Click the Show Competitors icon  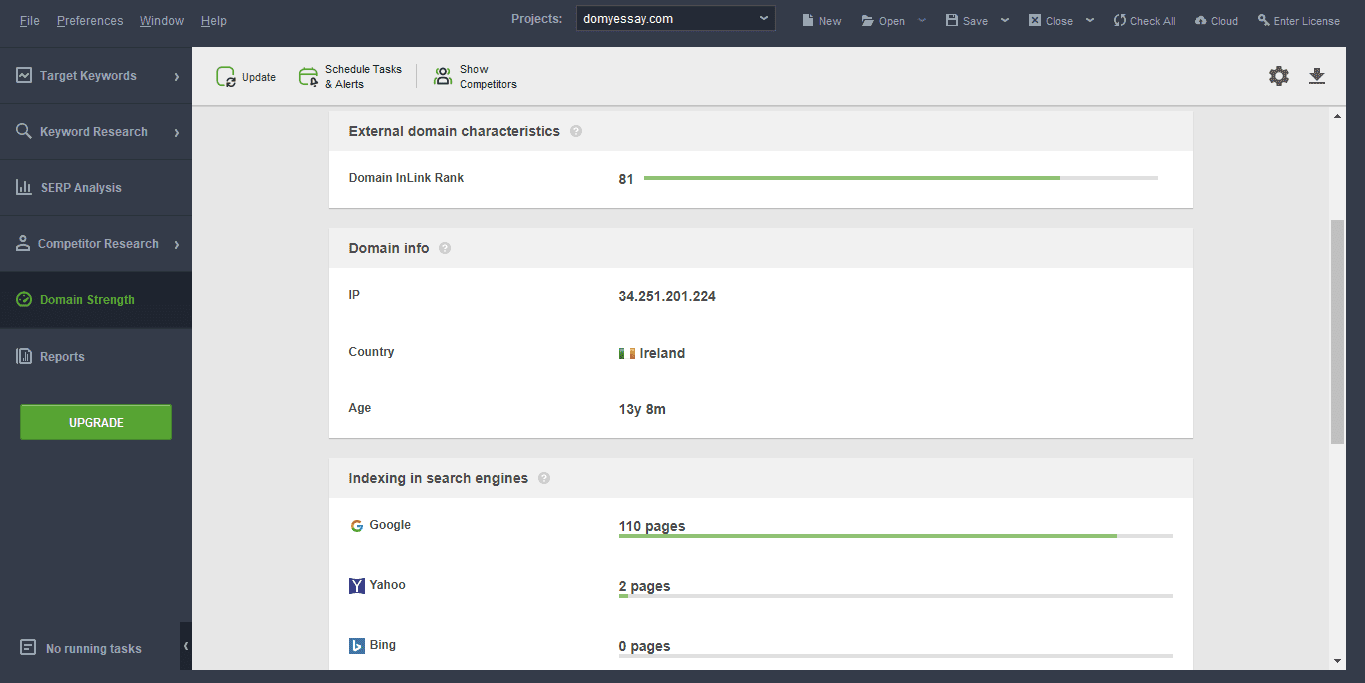(442, 76)
